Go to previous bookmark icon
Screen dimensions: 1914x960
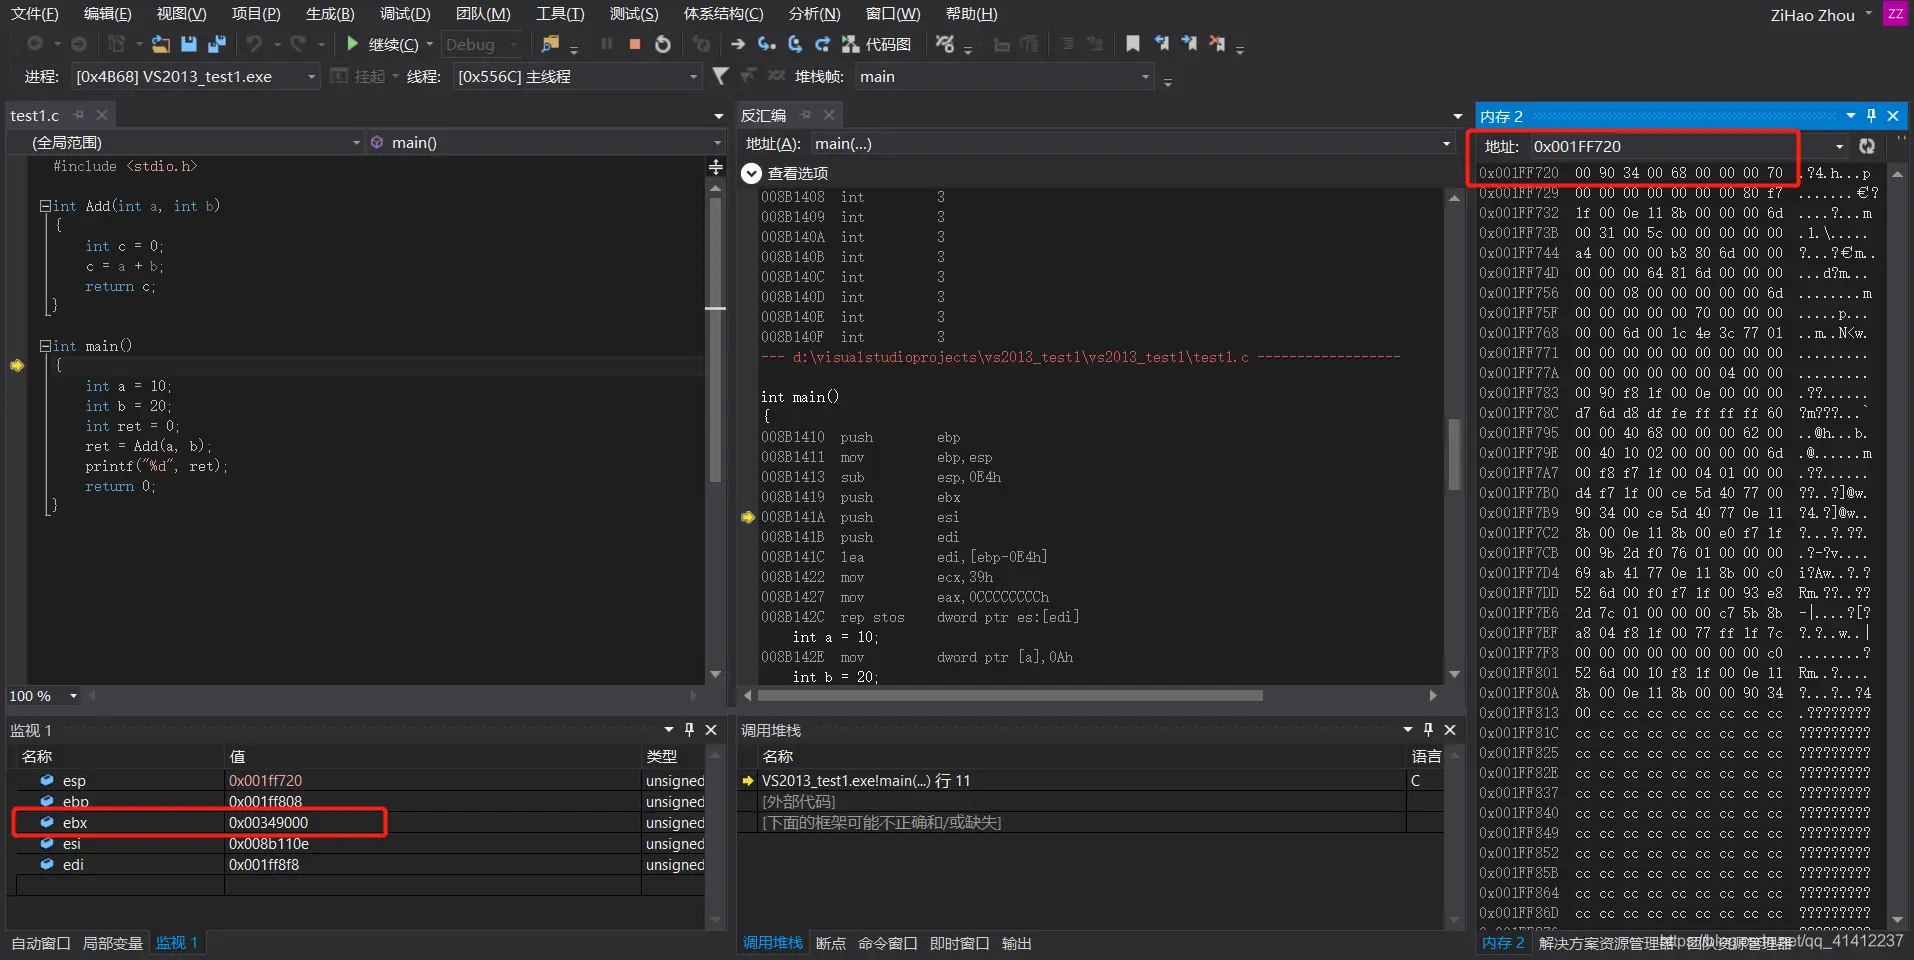tap(1161, 43)
